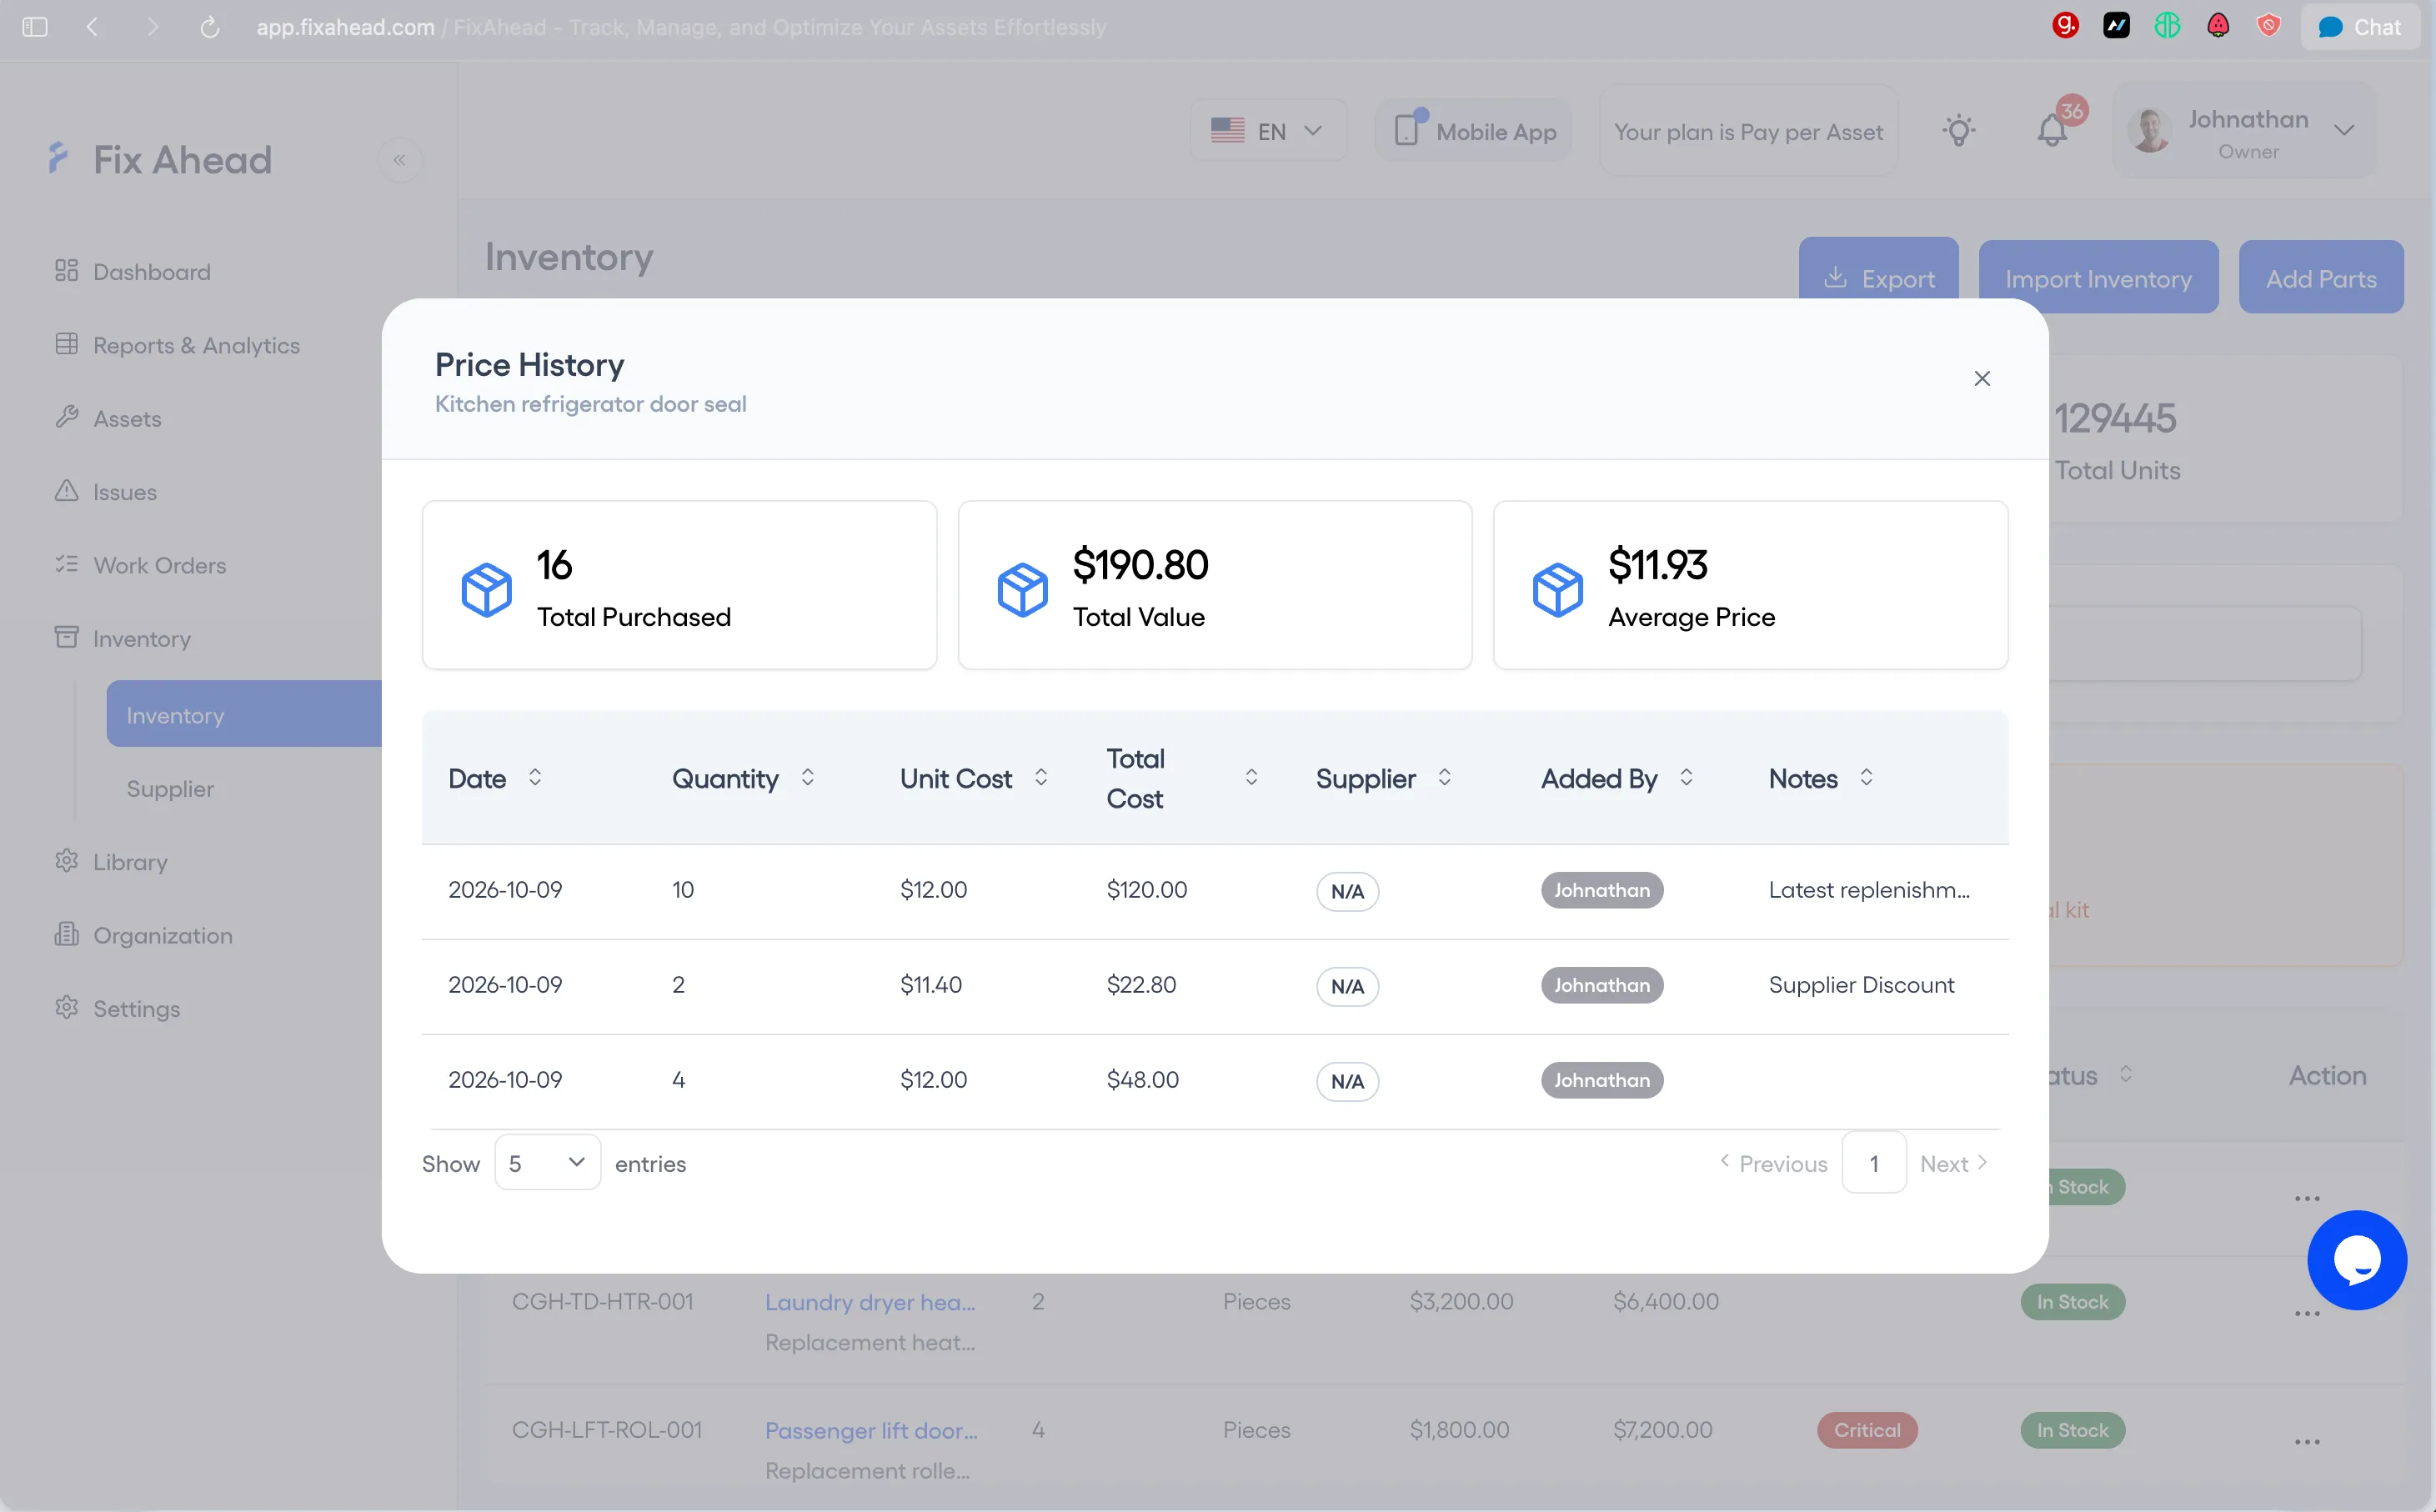The height and width of the screenshot is (1512, 2436).
Task: Open the EN language dropdown
Action: pyautogui.click(x=1267, y=131)
